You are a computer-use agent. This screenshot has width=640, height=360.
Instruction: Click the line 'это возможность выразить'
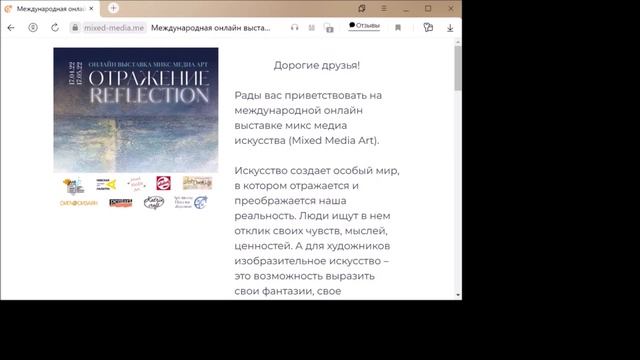tap(304, 276)
